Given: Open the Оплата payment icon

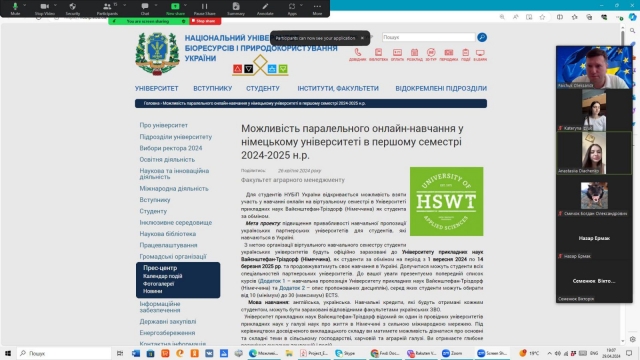Looking at the screenshot, I should (x=397, y=55).
